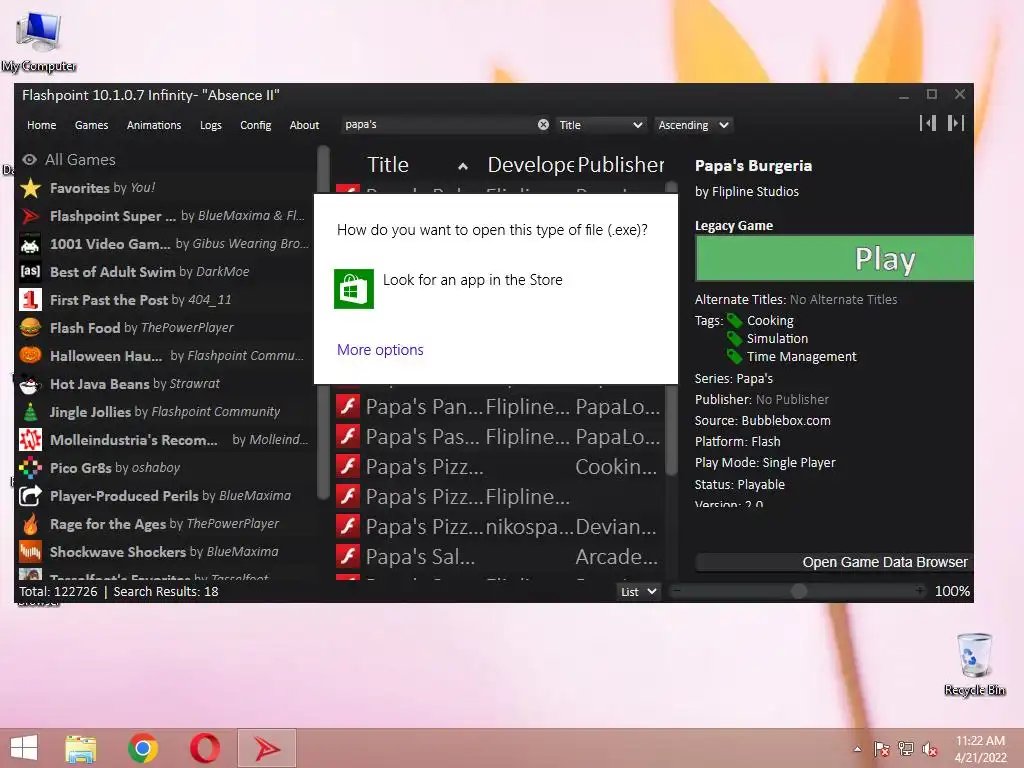
Task: Open the About tab
Action: click(x=304, y=125)
